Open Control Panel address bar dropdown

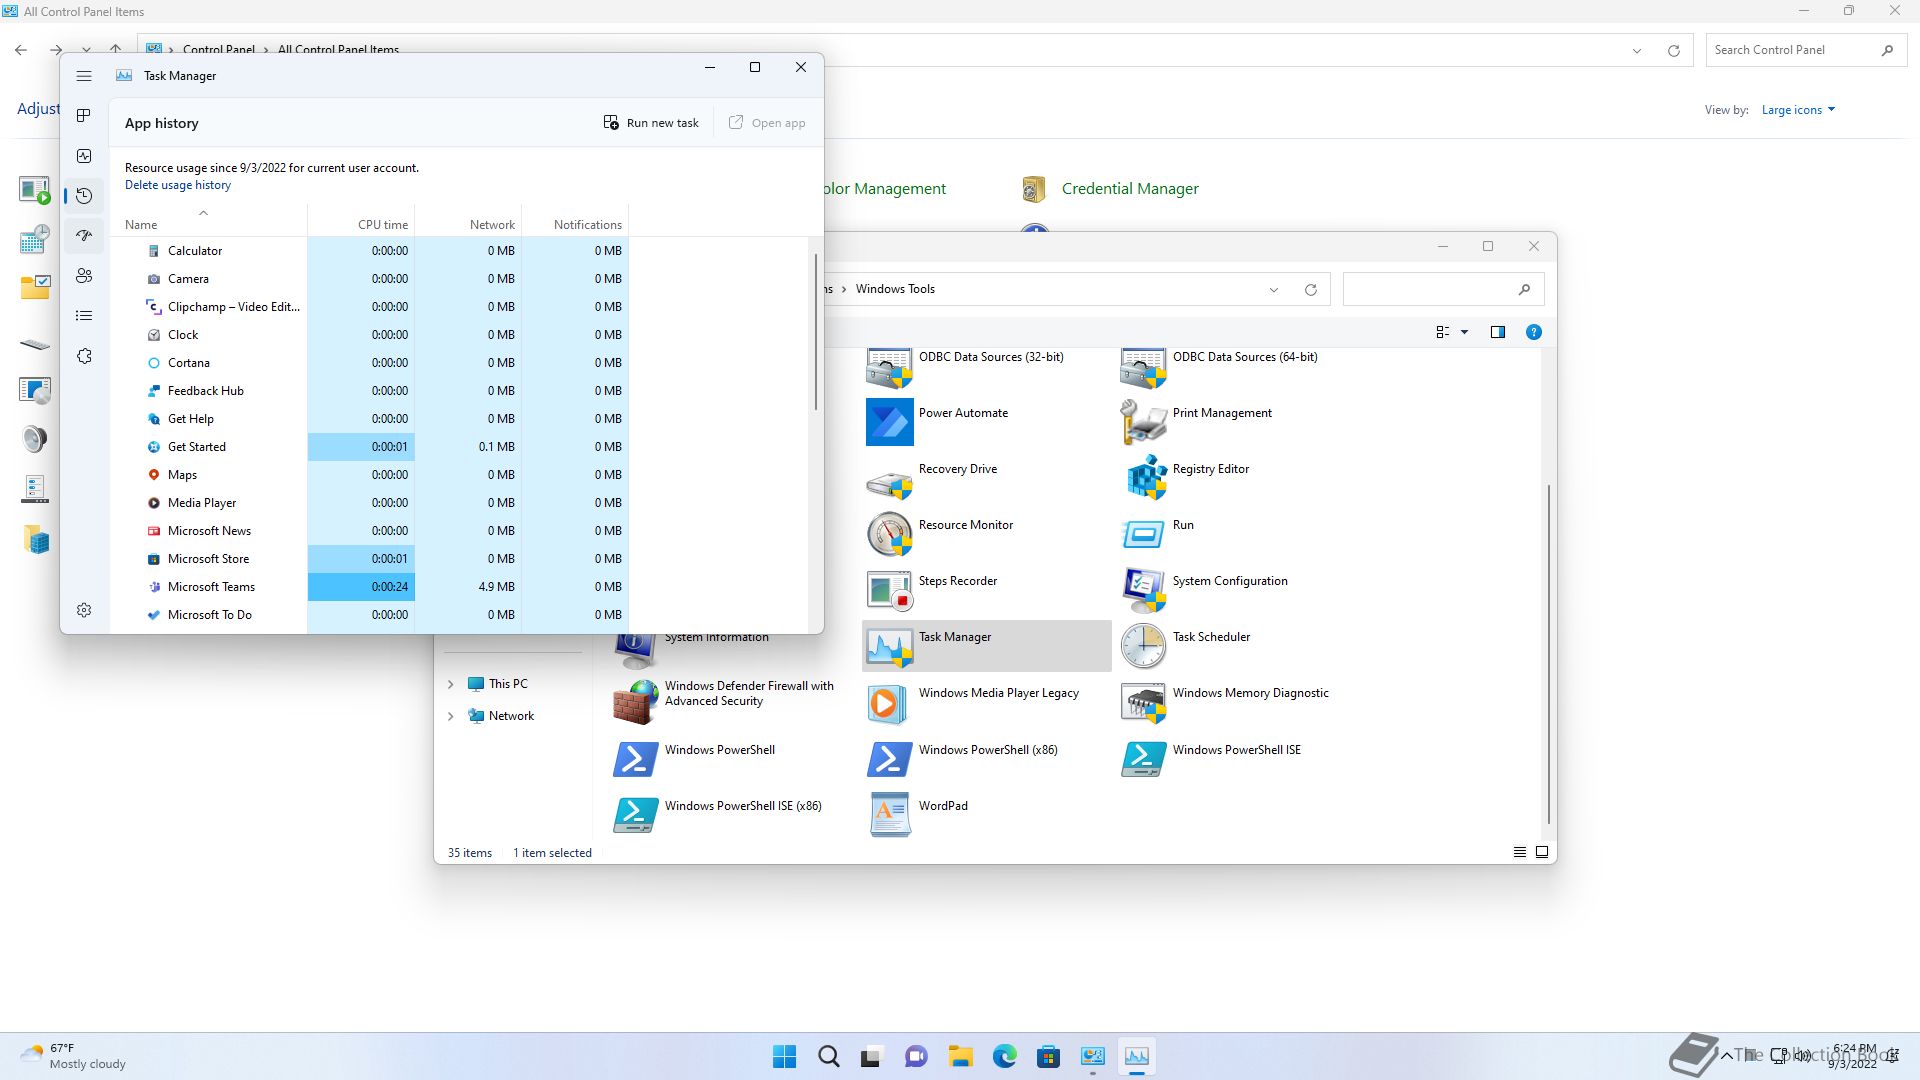pyautogui.click(x=1636, y=50)
